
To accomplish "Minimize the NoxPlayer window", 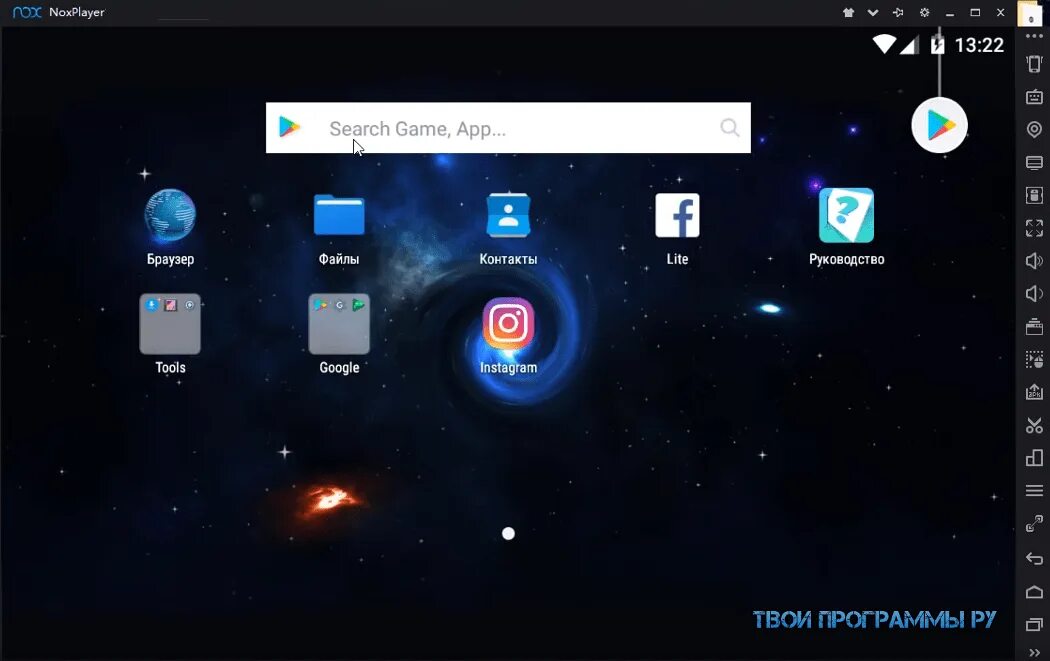I will click(950, 13).
